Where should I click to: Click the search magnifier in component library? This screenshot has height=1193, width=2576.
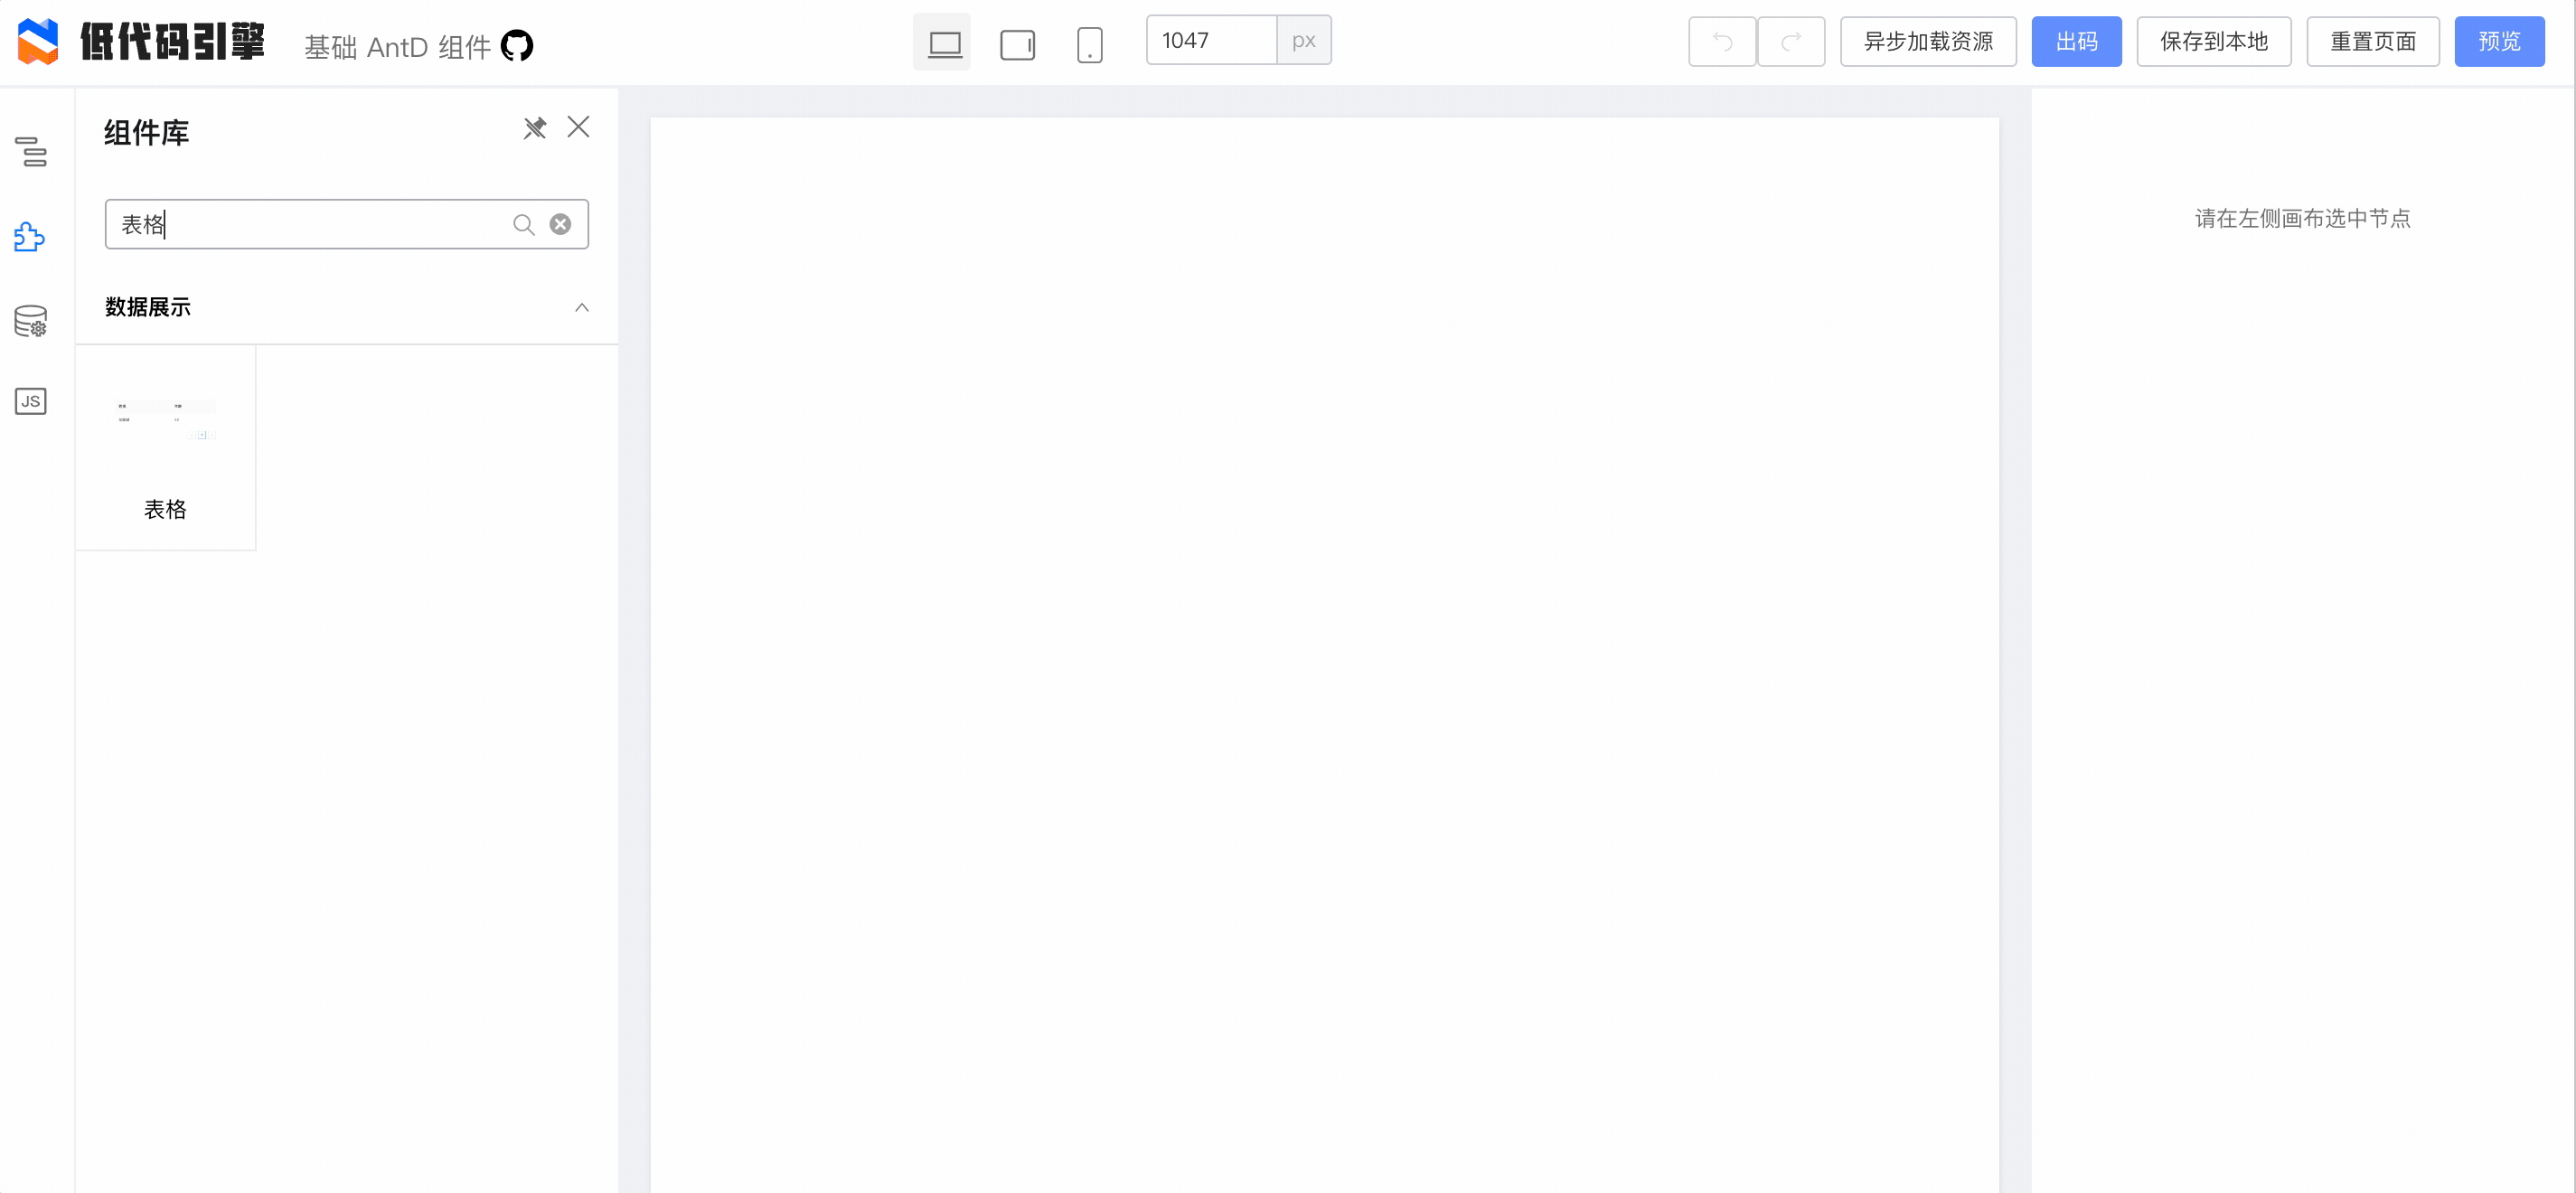[523, 224]
